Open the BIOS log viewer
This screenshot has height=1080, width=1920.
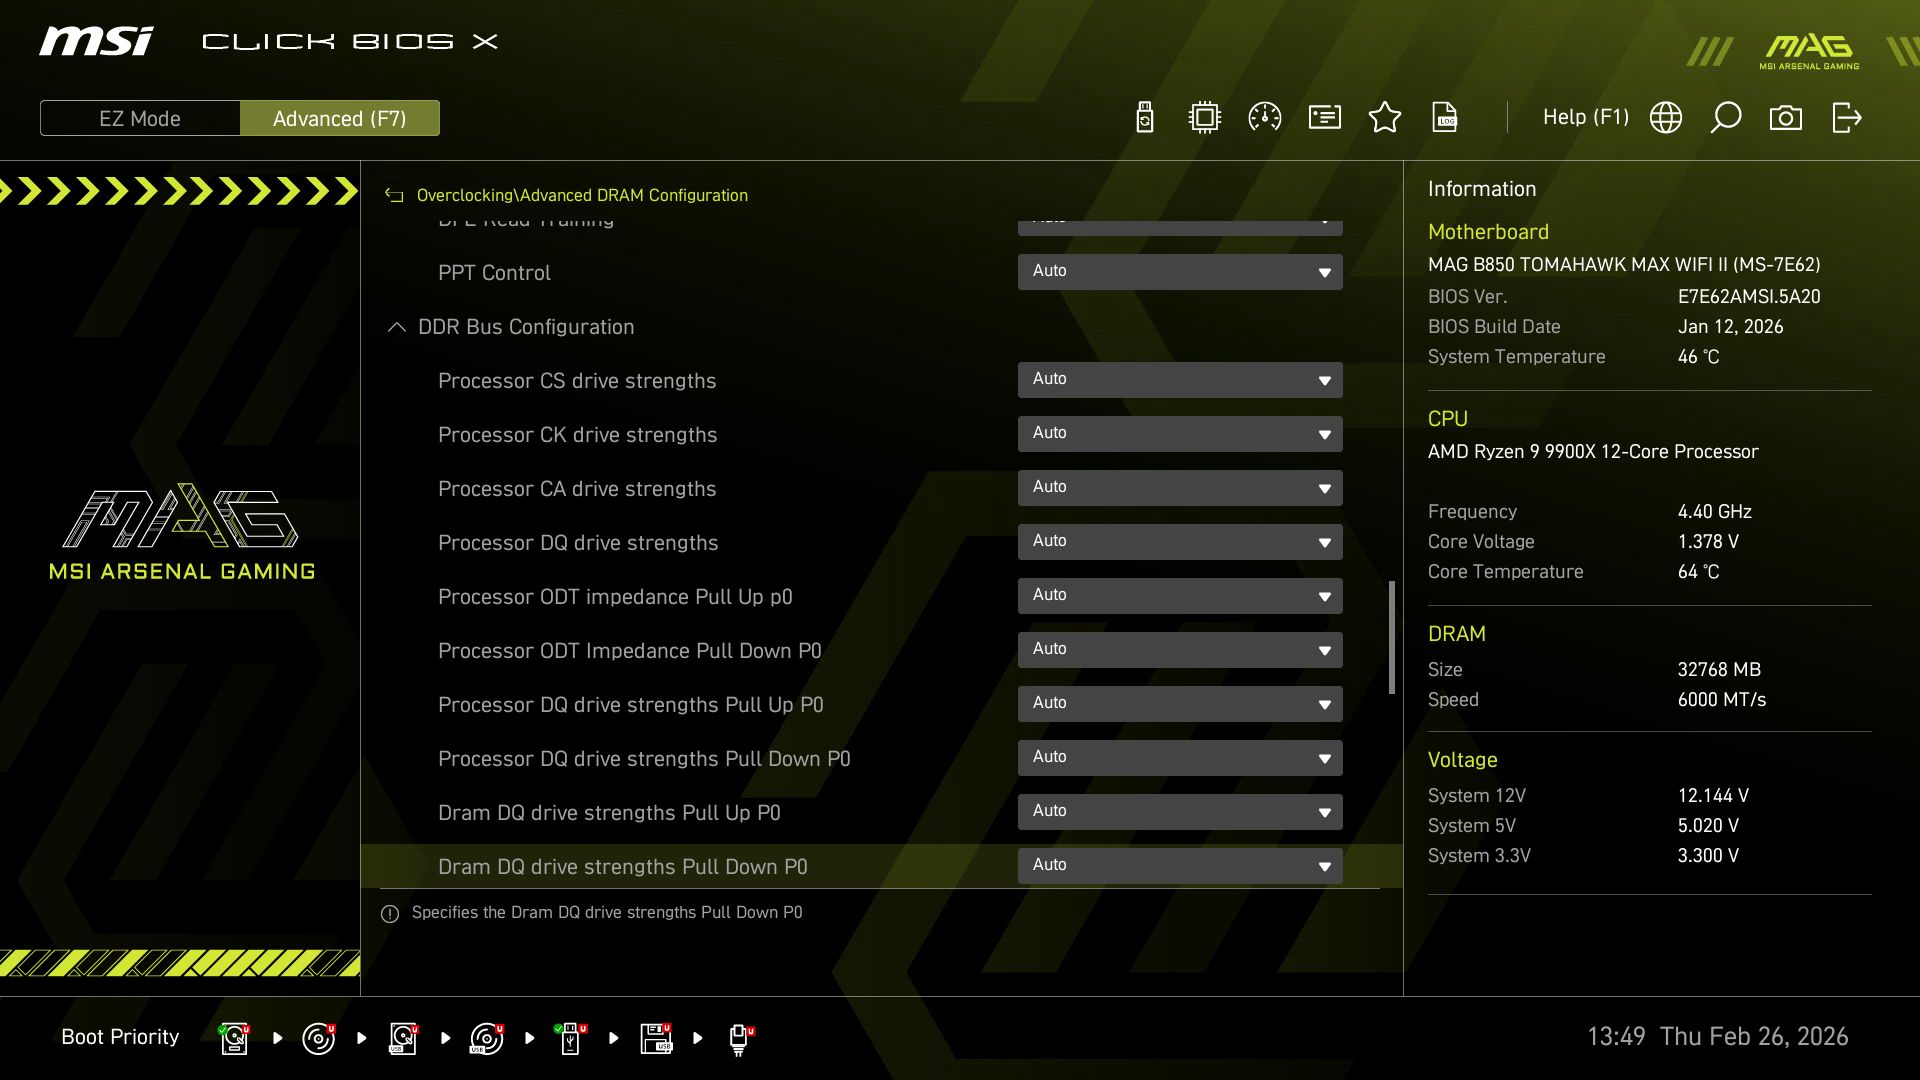click(x=1445, y=117)
